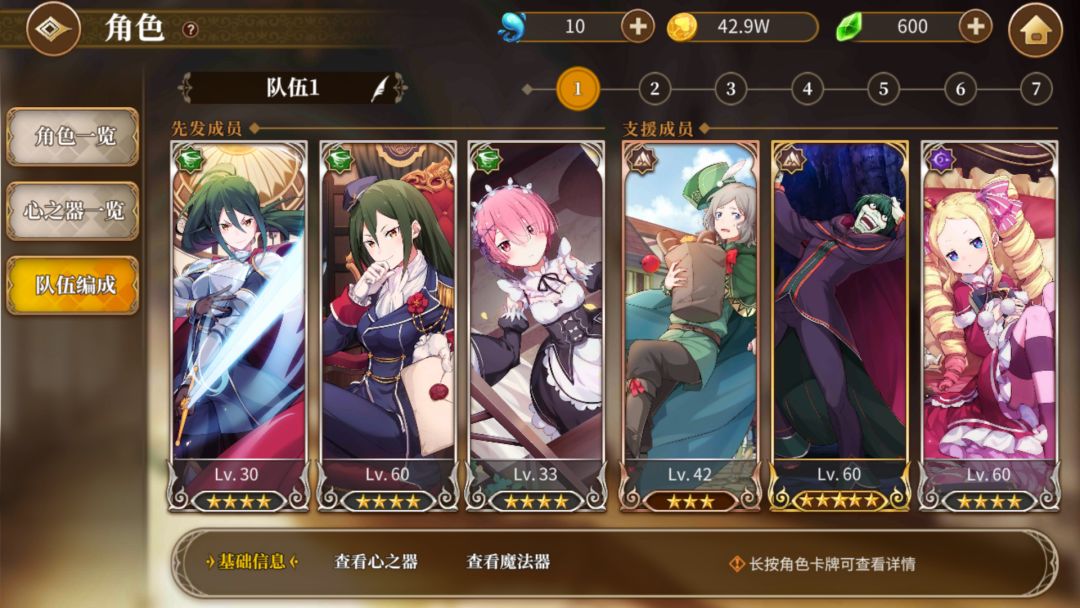Select team slot number 7
The height and width of the screenshot is (608, 1080).
1036,88
